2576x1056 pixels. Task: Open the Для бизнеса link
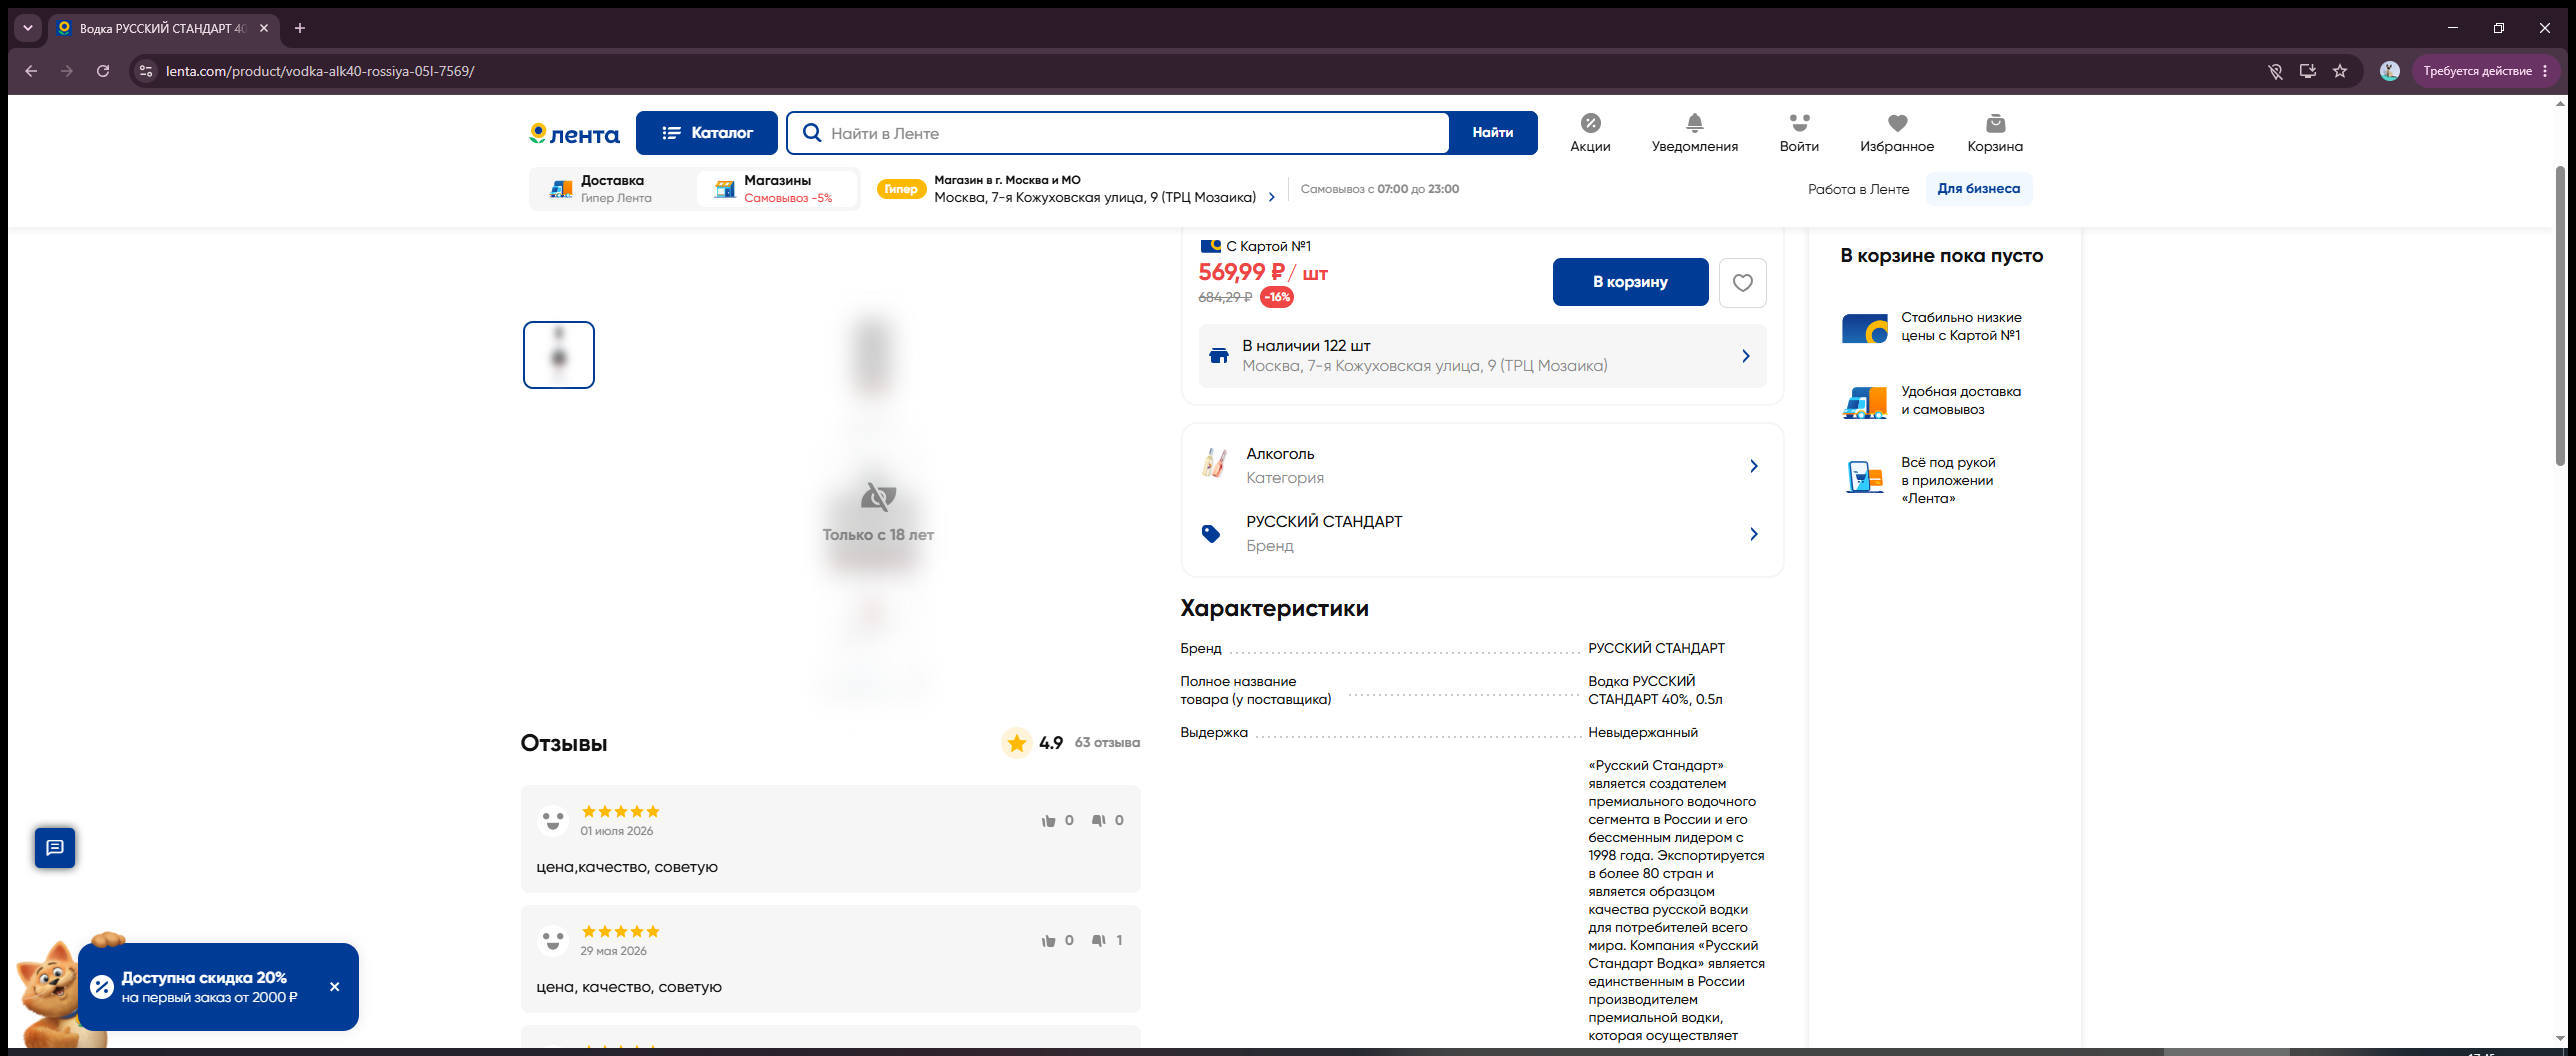point(1978,189)
